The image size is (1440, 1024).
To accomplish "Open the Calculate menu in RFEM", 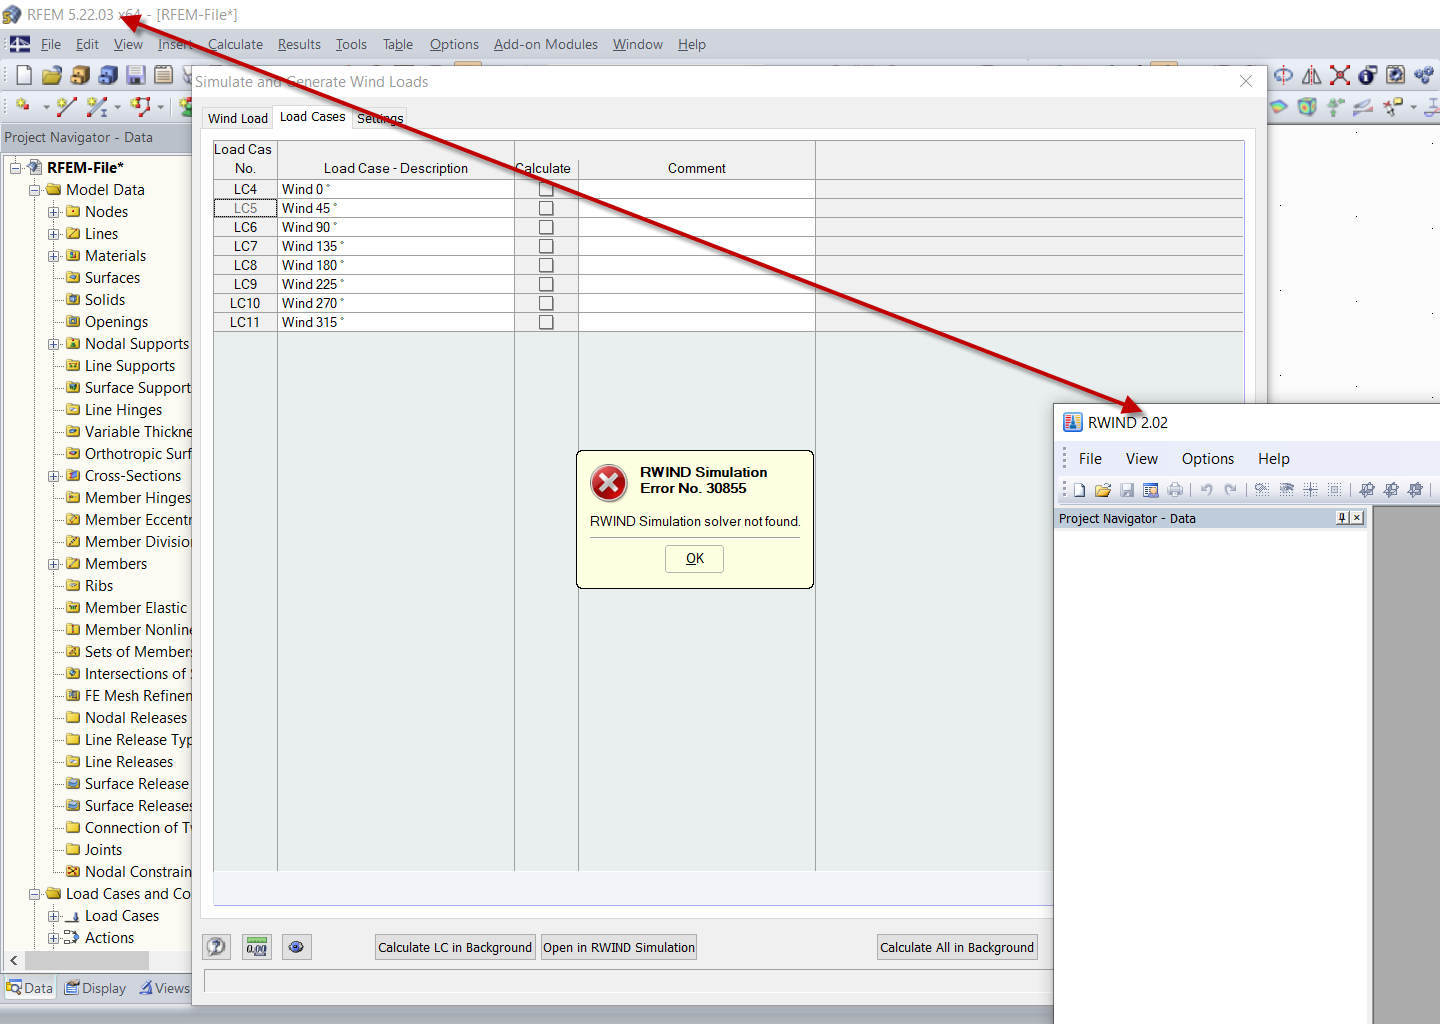I will click(235, 44).
